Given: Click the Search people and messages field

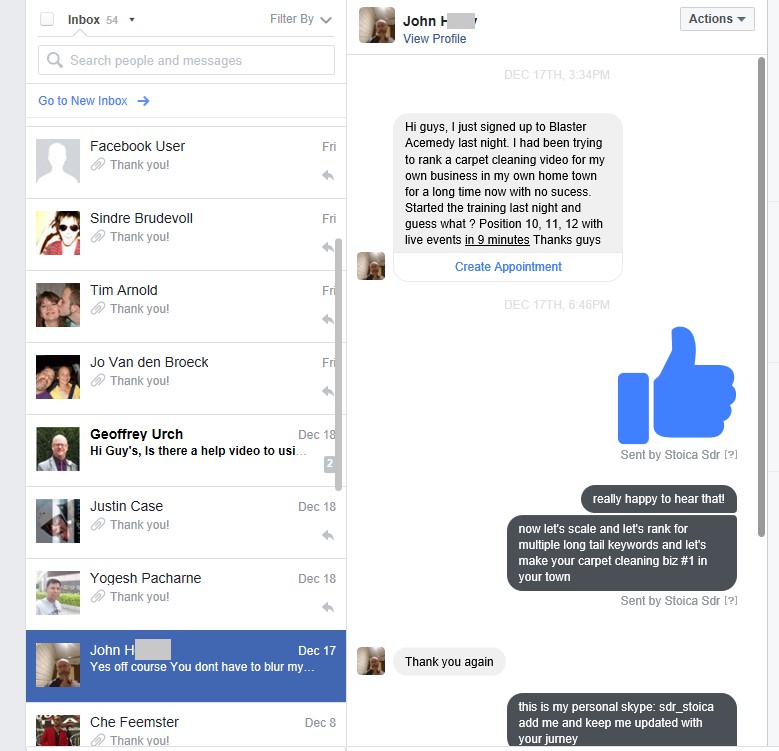Looking at the screenshot, I should [186, 60].
